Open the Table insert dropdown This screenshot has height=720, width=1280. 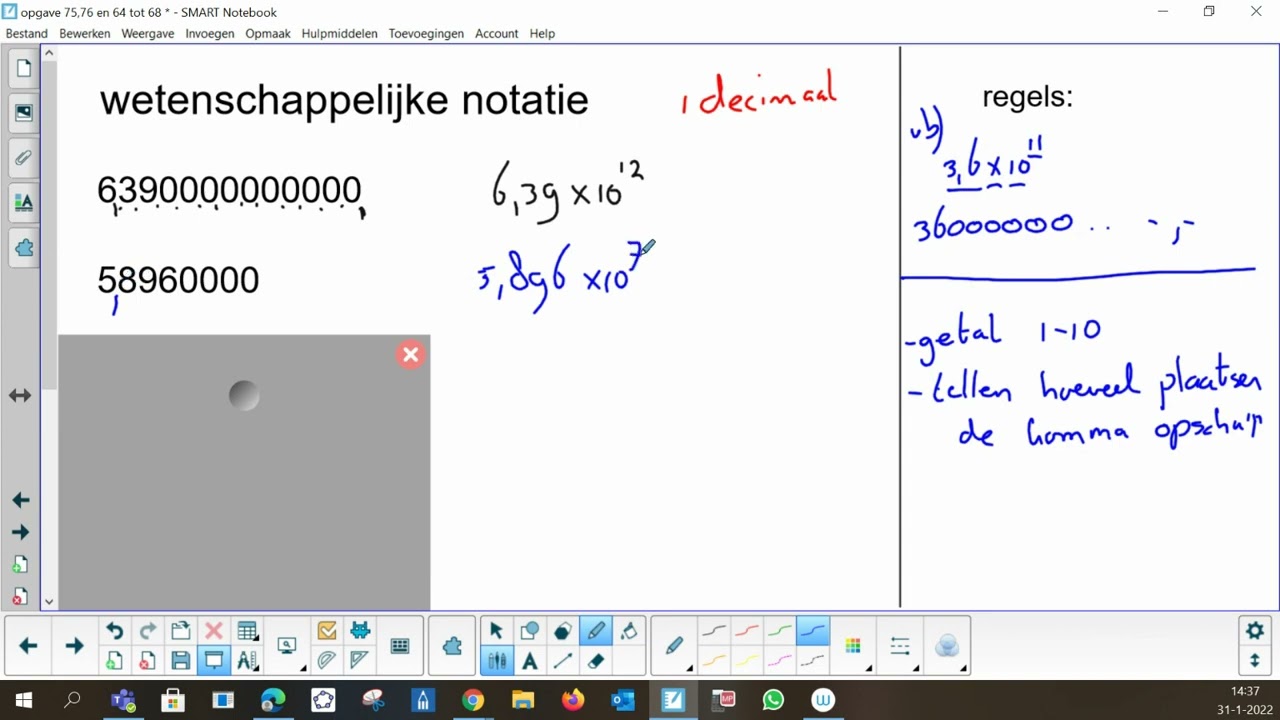248,631
